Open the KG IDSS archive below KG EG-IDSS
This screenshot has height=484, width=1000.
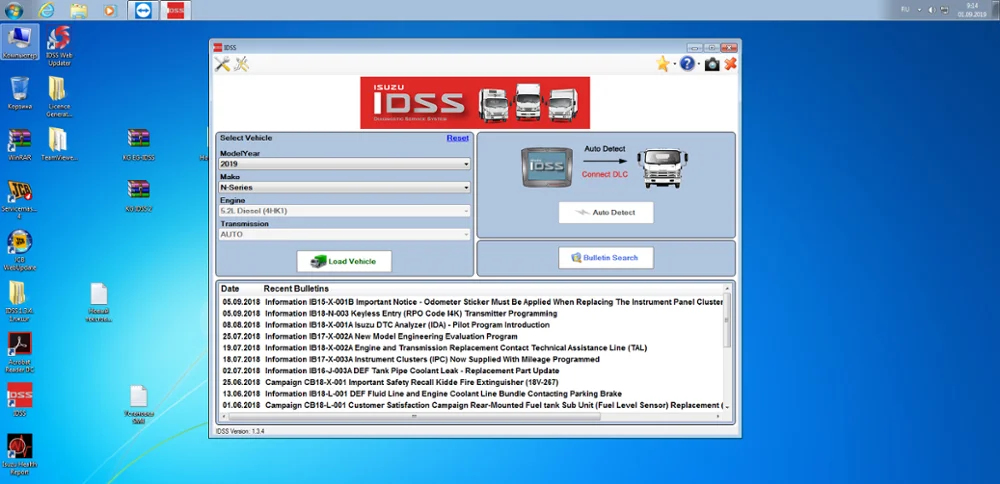pos(138,196)
